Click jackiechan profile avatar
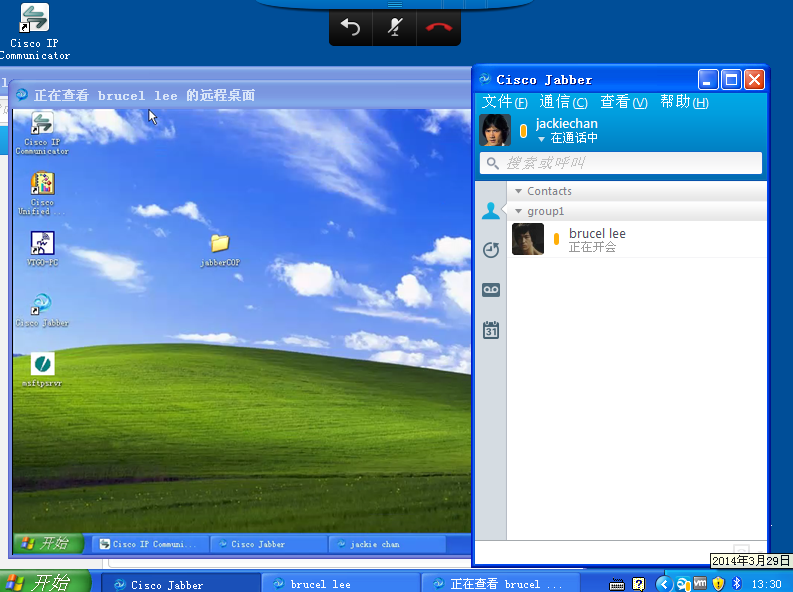The width and height of the screenshot is (793, 592). click(x=495, y=130)
